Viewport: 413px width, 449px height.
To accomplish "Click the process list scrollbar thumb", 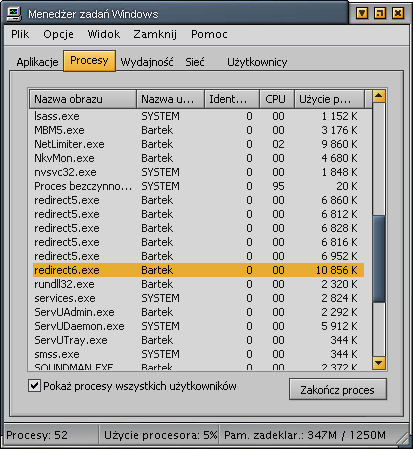I will 379,259.
